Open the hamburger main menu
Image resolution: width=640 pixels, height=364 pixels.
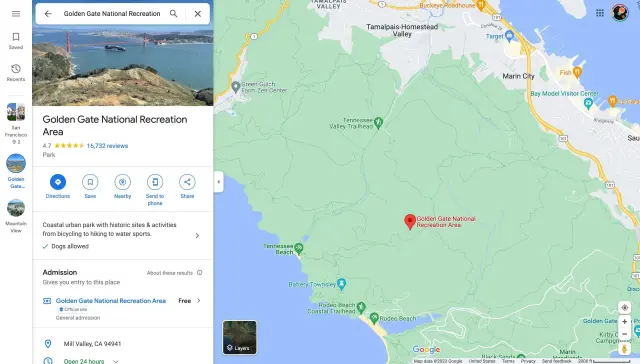pos(16,14)
